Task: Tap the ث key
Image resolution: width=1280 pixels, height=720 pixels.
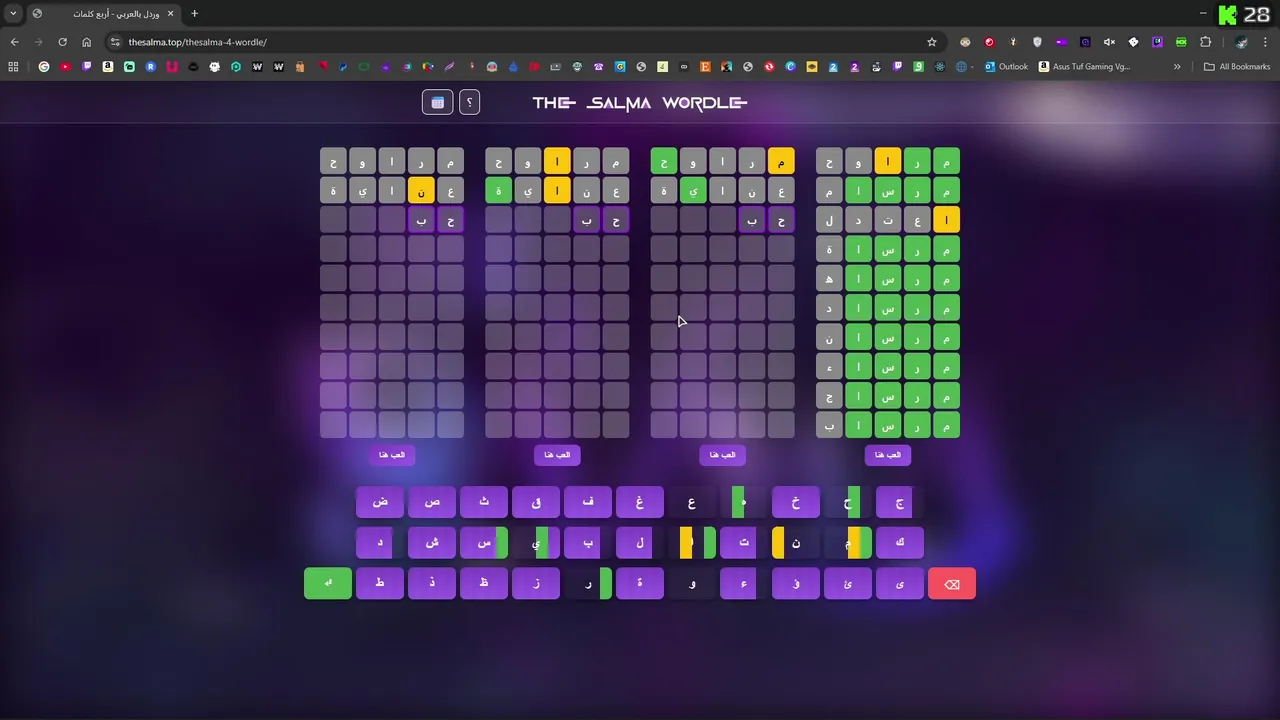Action: point(484,502)
